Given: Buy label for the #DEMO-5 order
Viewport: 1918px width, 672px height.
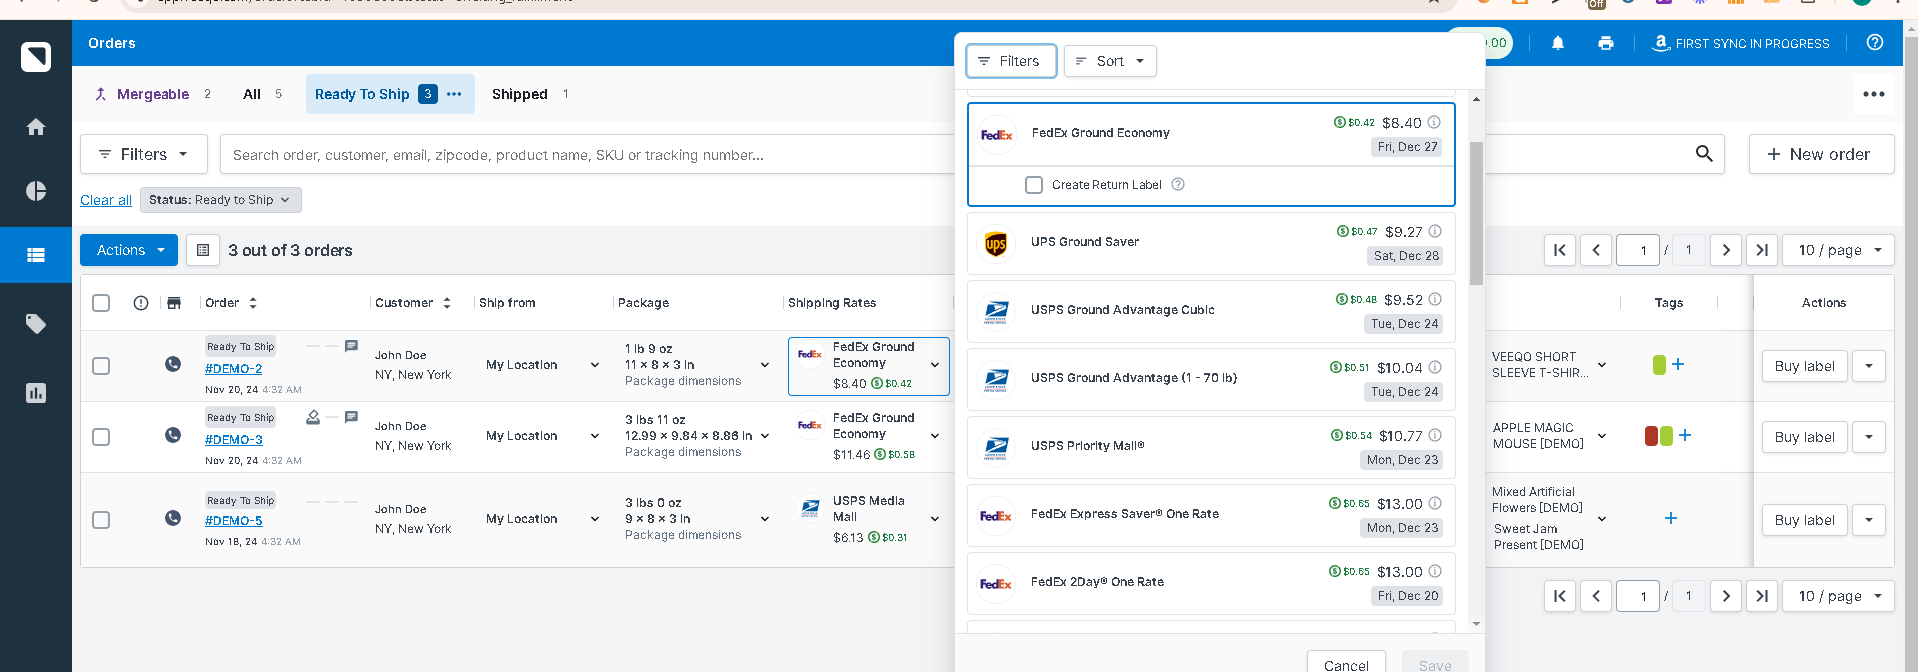Looking at the screenshot, I should click(x=1804, y=520).
